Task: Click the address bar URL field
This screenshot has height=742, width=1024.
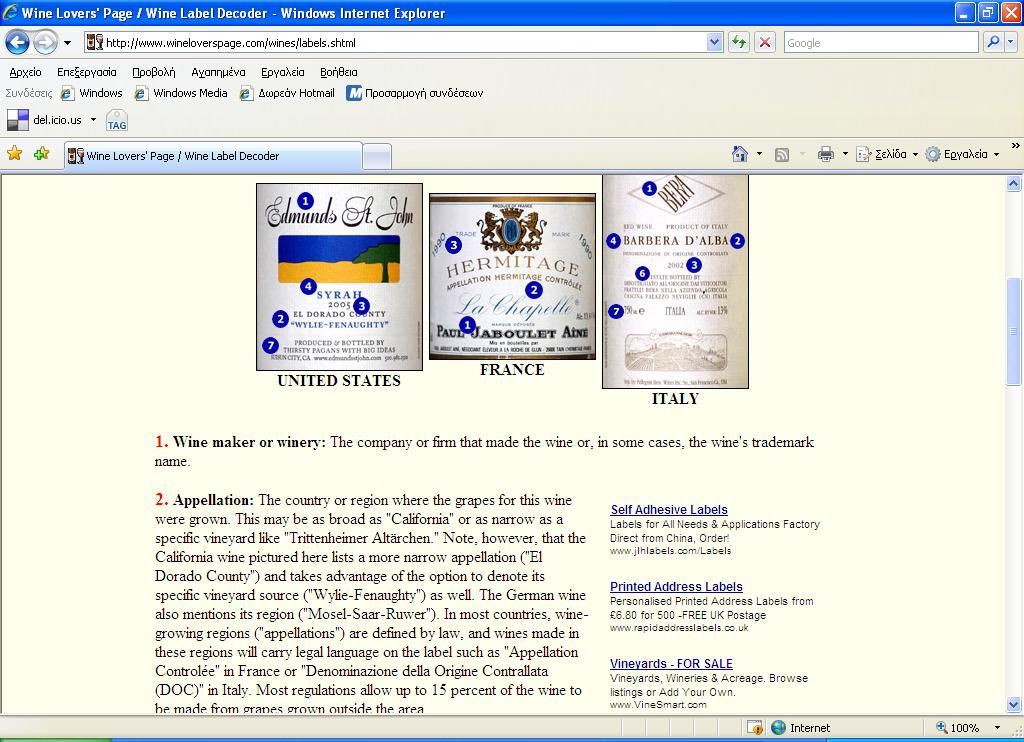Action: [405, 43]
